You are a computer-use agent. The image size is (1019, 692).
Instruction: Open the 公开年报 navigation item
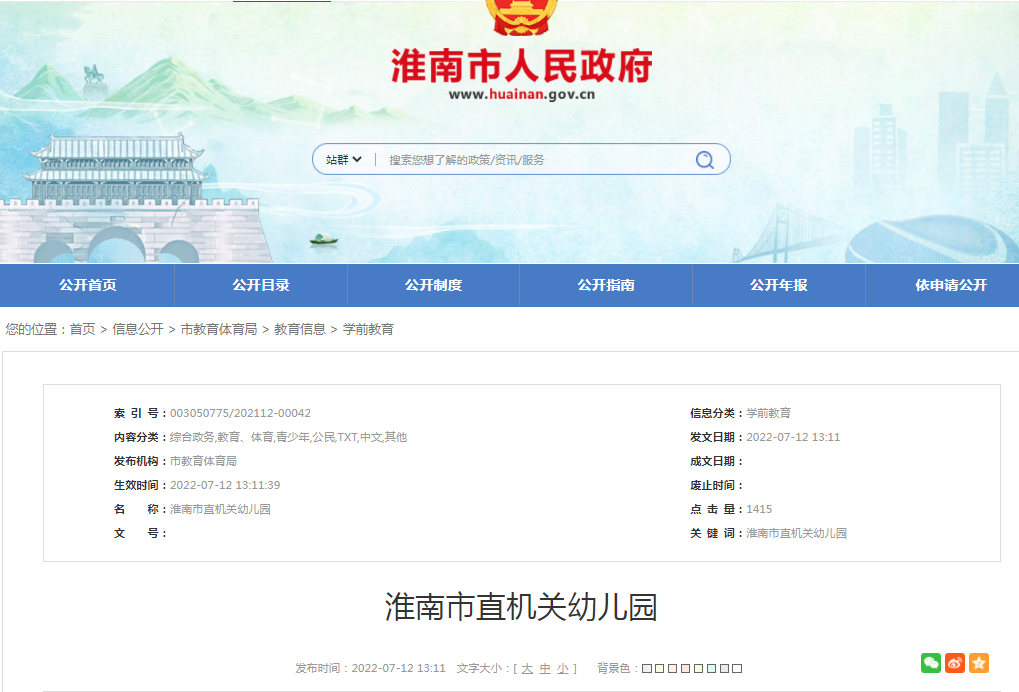tap(778, 285)
